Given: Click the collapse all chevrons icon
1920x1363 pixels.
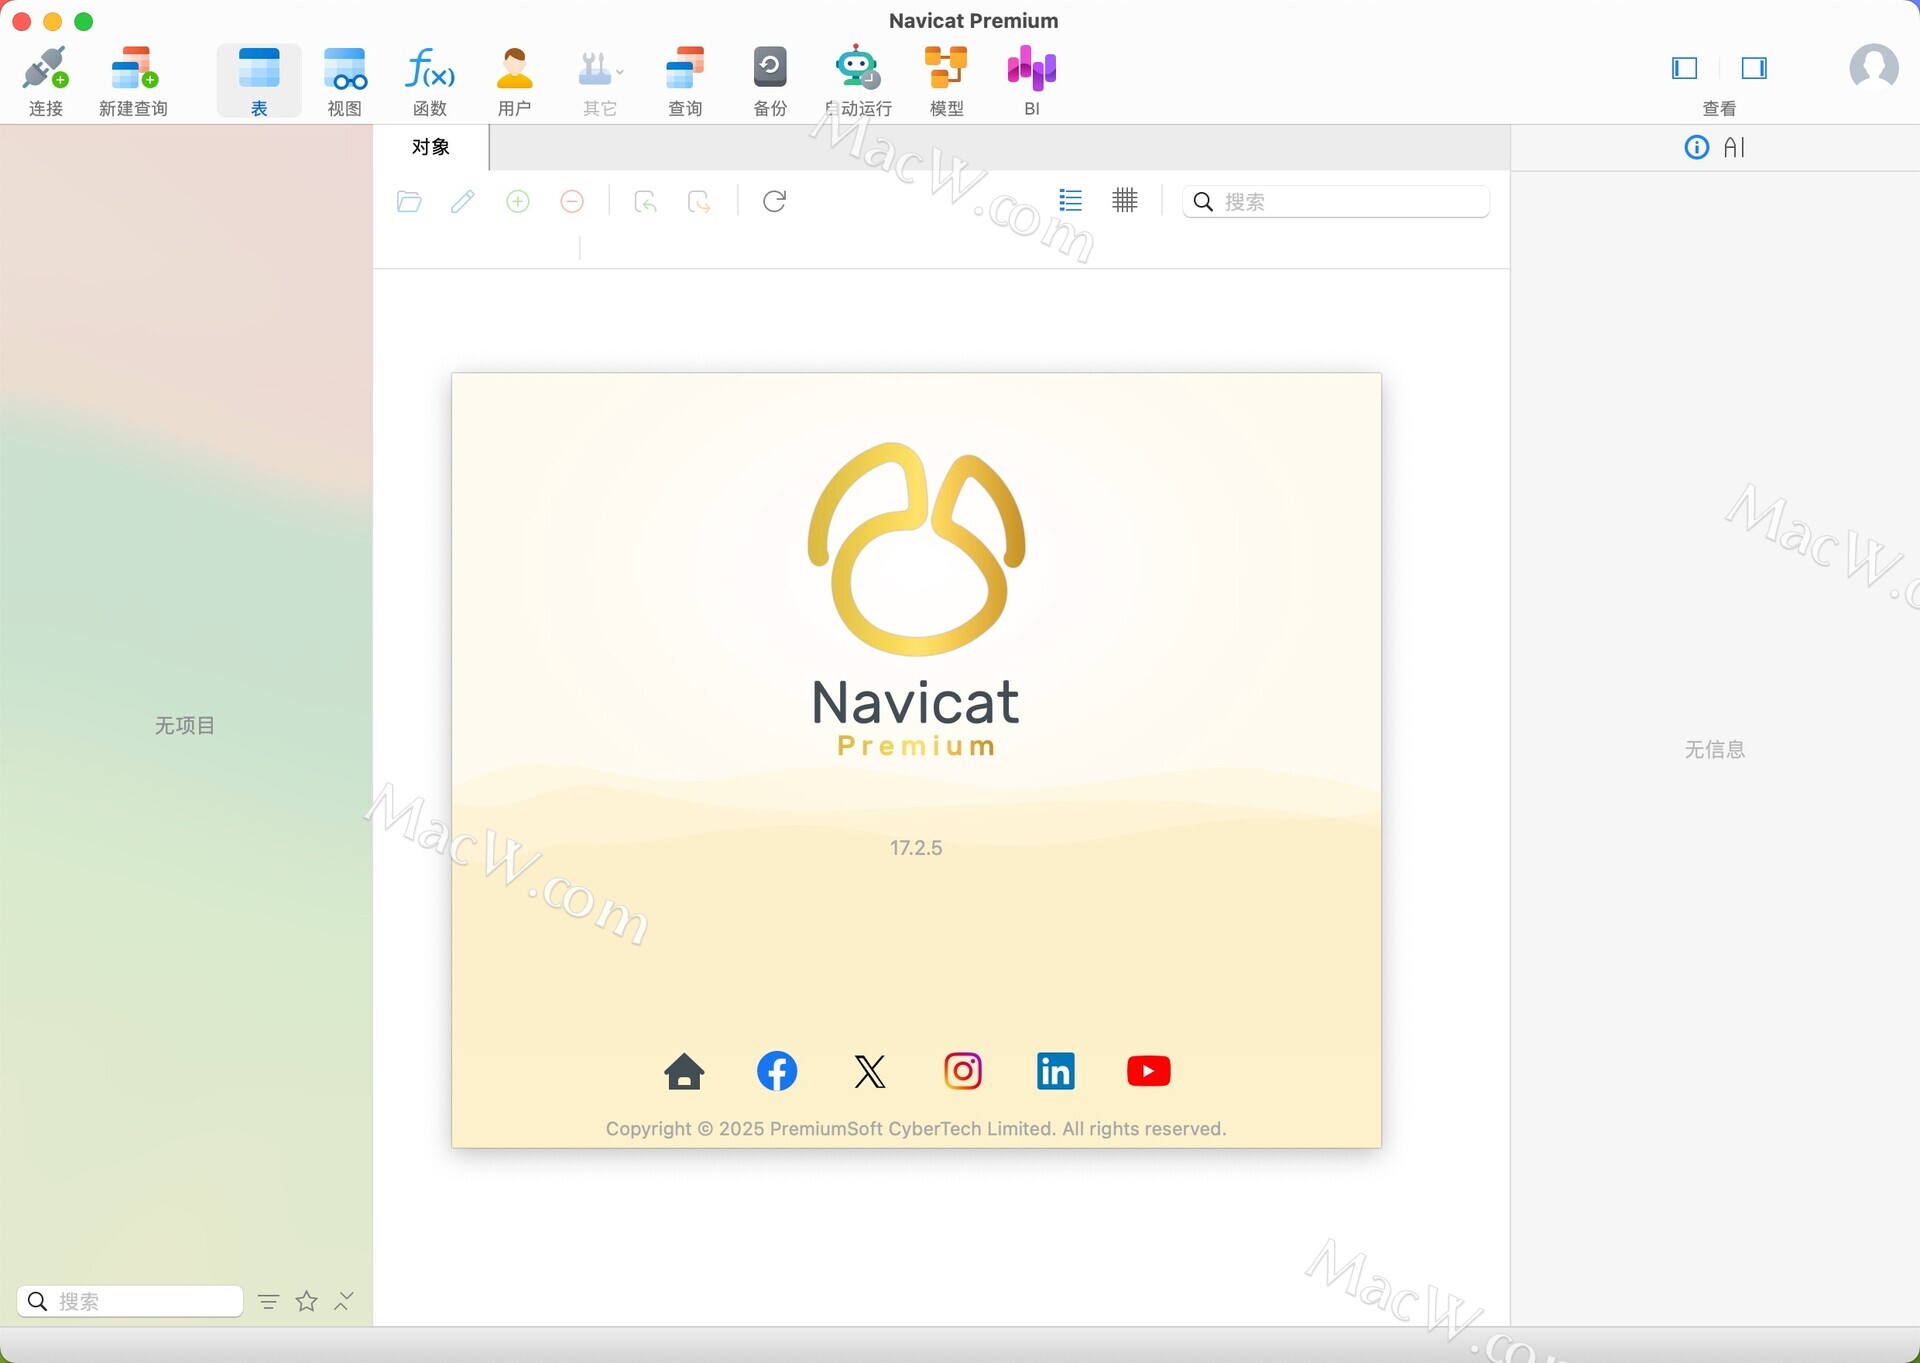Looking at the screenshot, I should 344,1301.
